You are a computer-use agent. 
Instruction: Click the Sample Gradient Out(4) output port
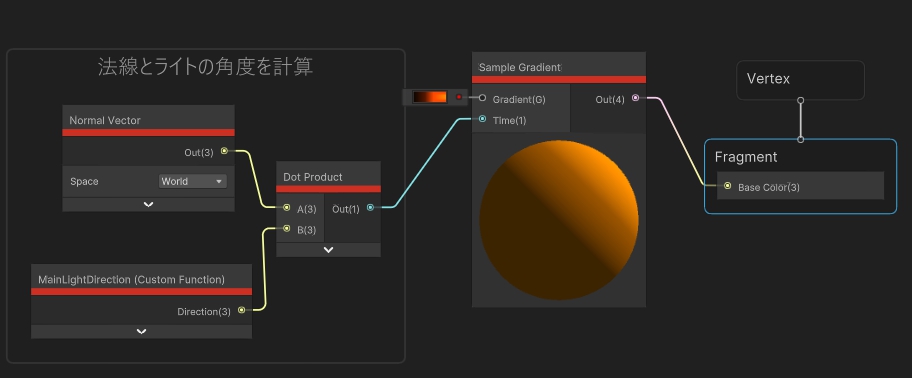point(635,98)
